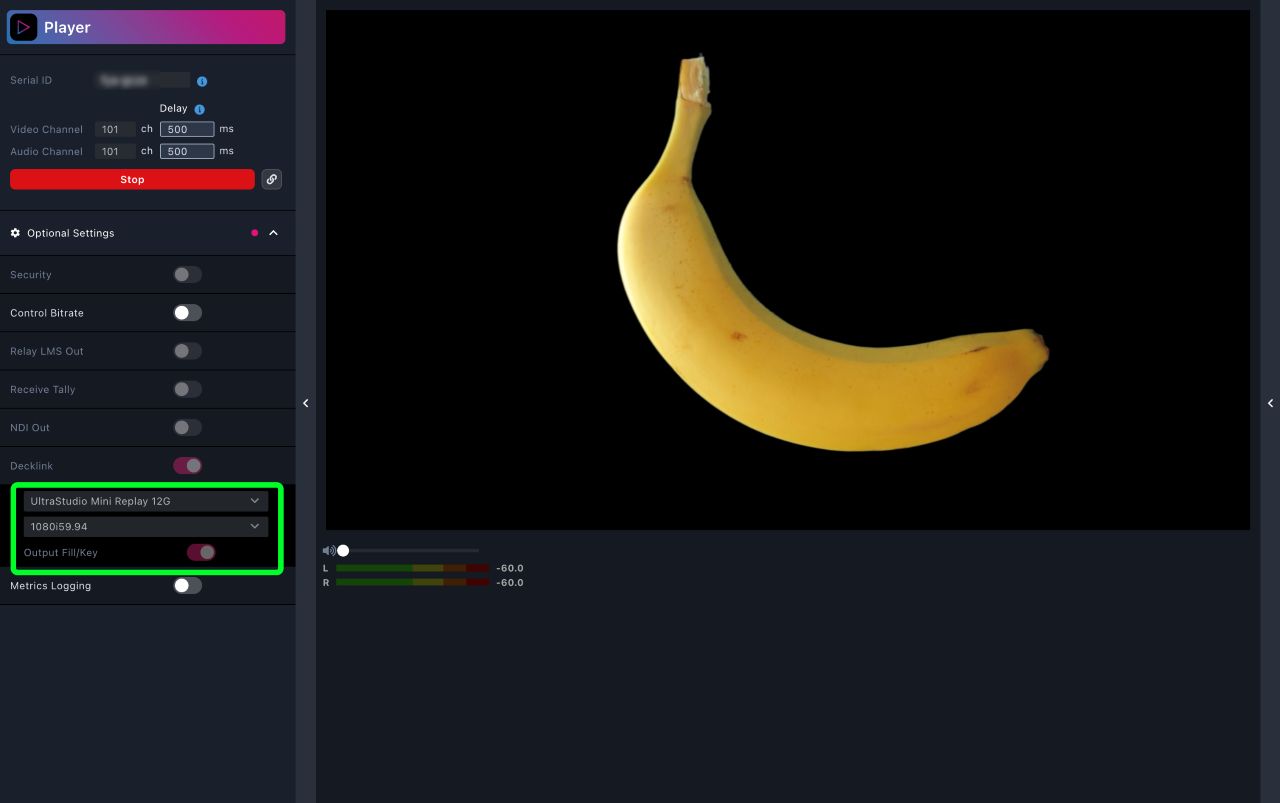Enable the NDI Out switch
1280x803 pixels.
point(187,427)
